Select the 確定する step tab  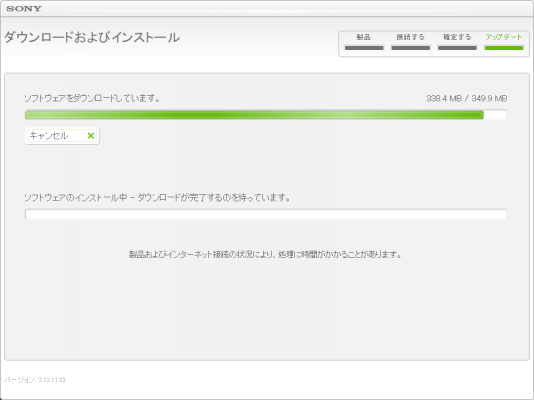tap(457, 42)
